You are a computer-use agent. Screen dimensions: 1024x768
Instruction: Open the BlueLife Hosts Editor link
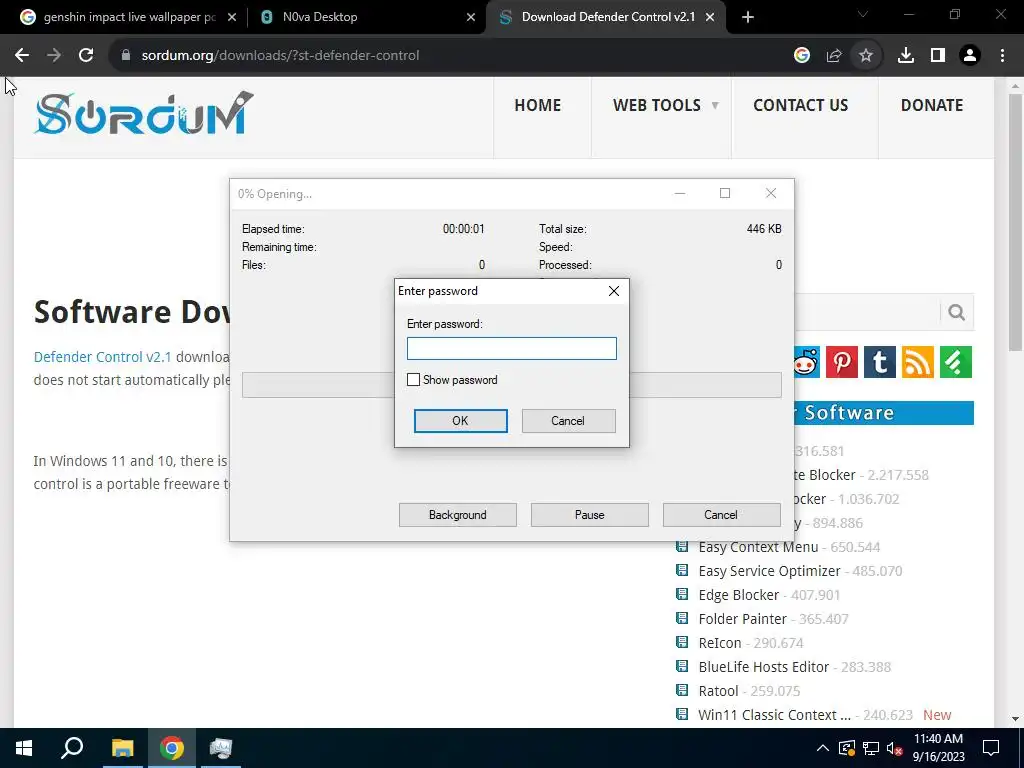tap(763, 667)
